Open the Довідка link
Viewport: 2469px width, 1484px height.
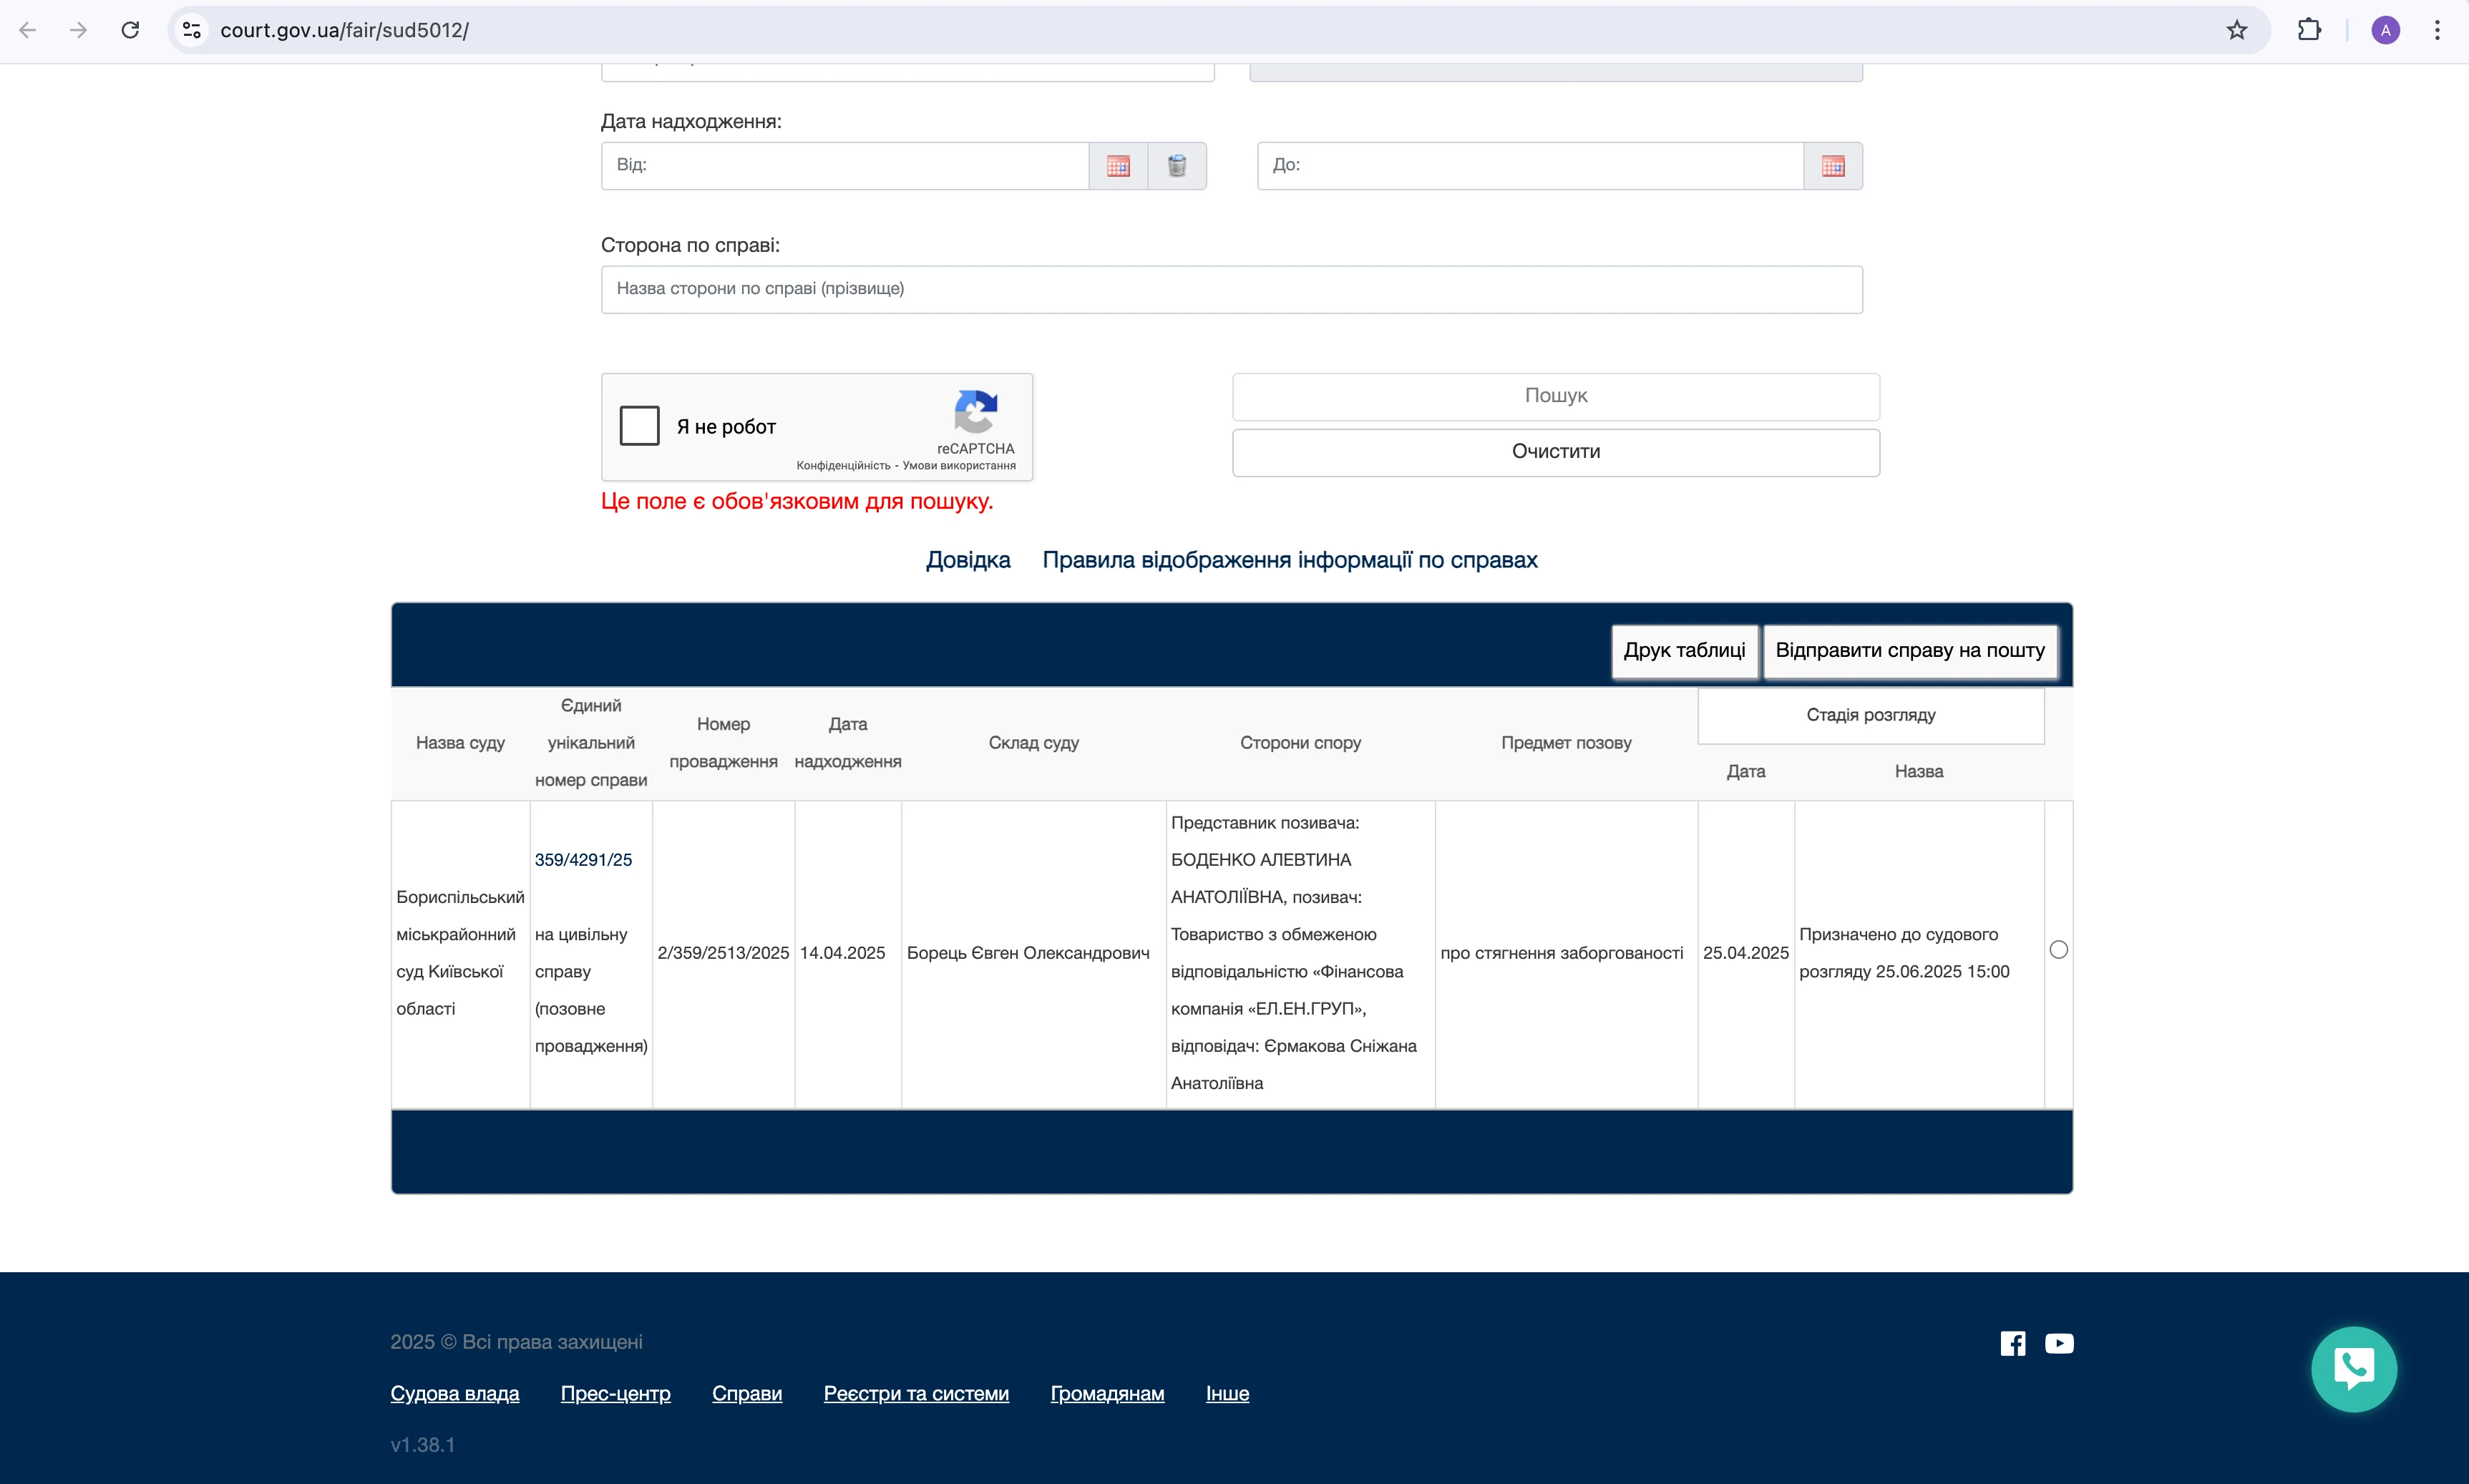point(967,560)
